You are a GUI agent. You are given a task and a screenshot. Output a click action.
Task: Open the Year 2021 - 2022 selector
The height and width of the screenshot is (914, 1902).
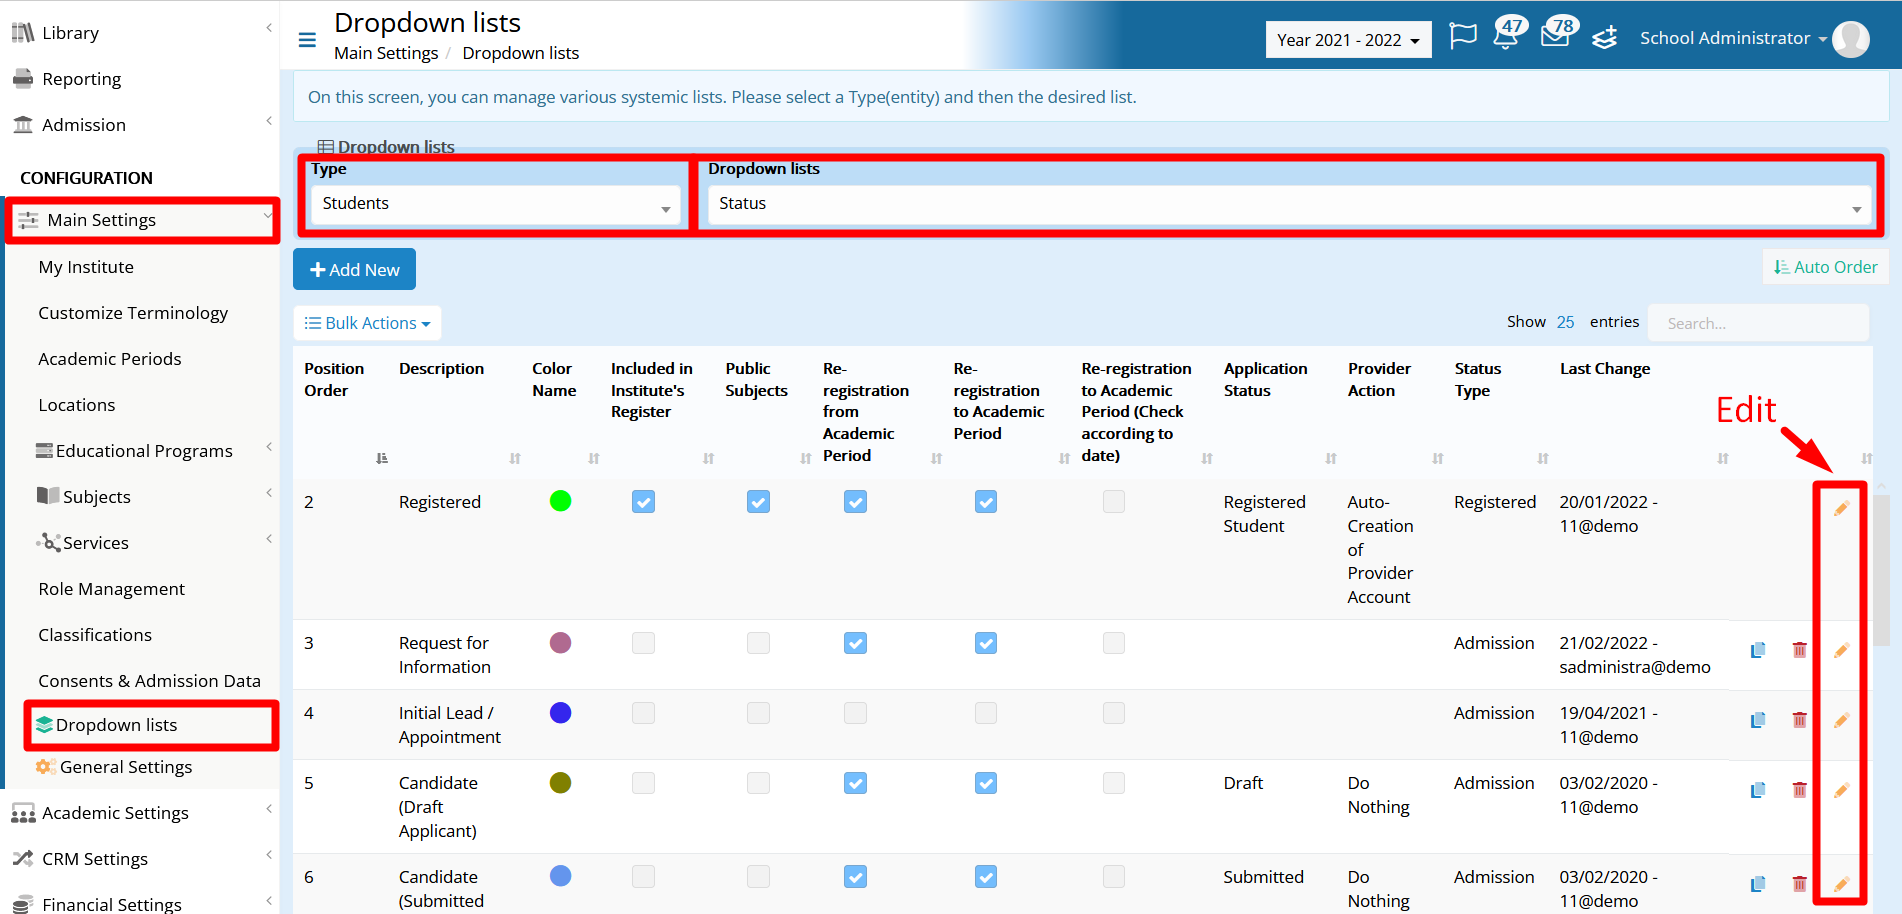(1348, 40)
